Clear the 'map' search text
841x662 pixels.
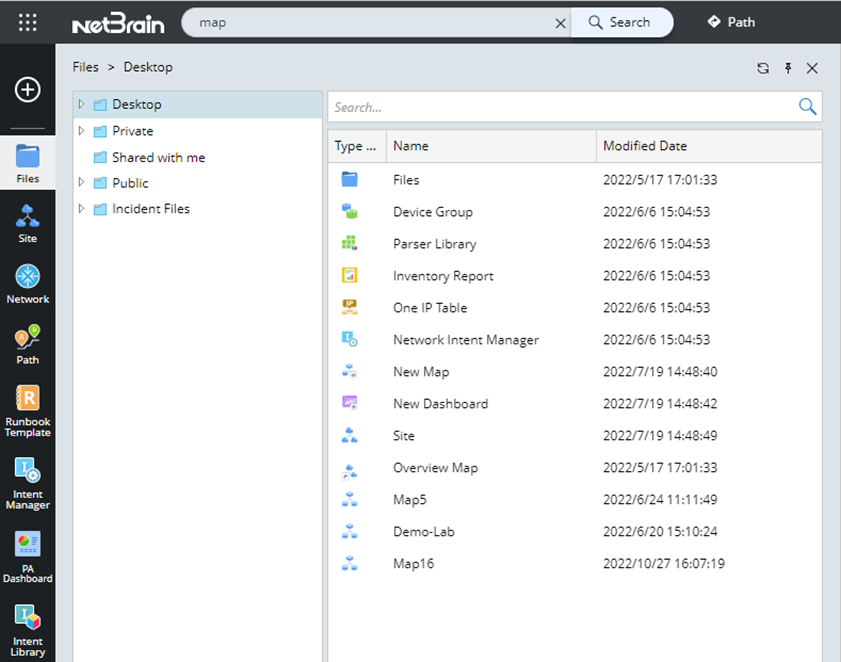pyautogui.click(x=560, y=23)
